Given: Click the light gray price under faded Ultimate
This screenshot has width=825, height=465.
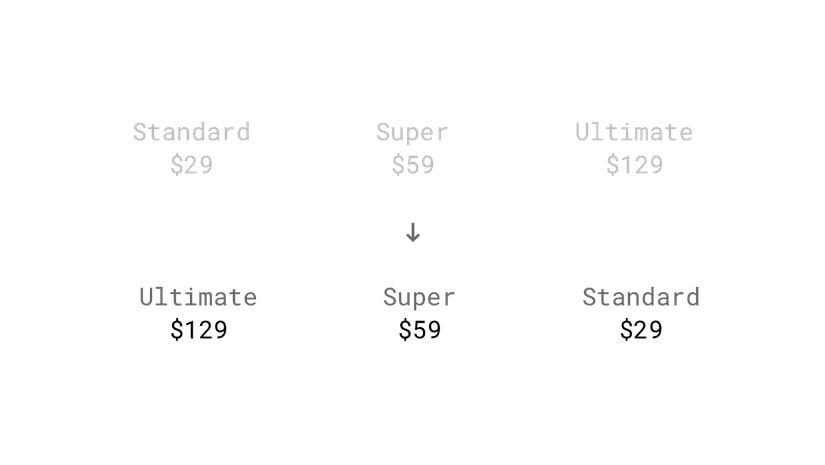Looking at the screenshot, I should pyautogui.click(x=634, y=165).
